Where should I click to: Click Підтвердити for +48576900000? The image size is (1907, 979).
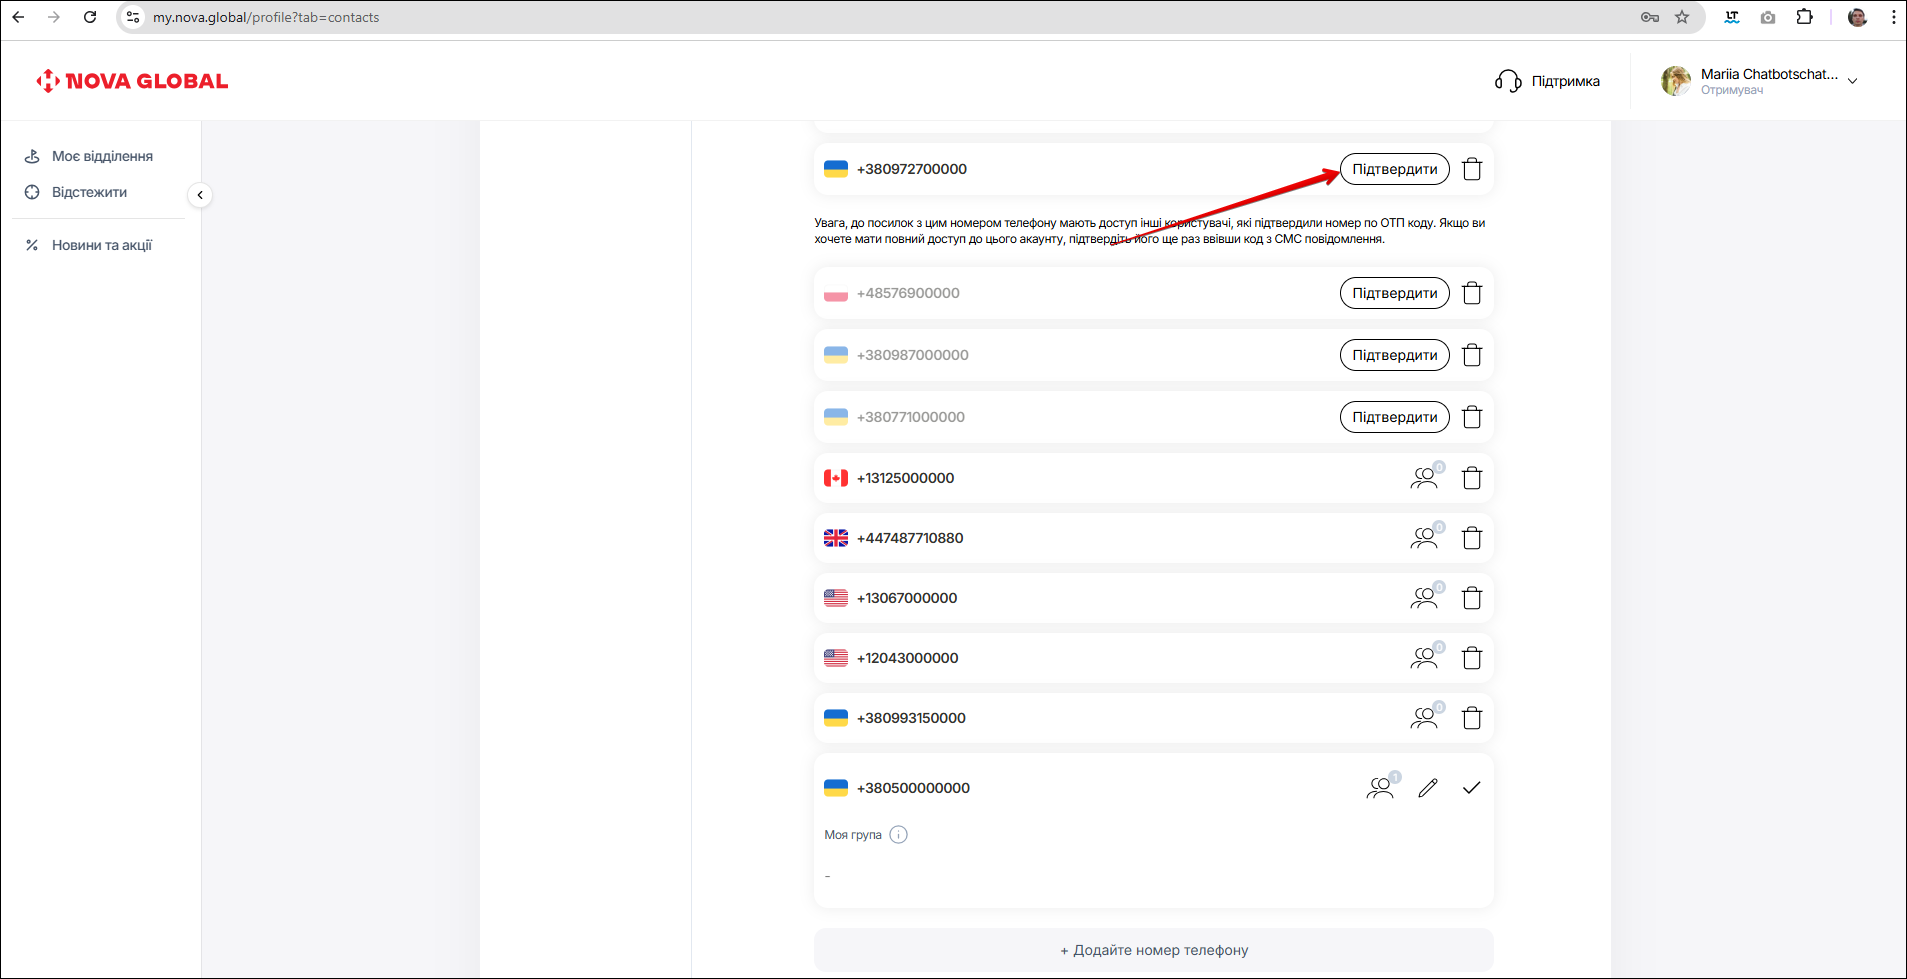tap(1394, 293)
